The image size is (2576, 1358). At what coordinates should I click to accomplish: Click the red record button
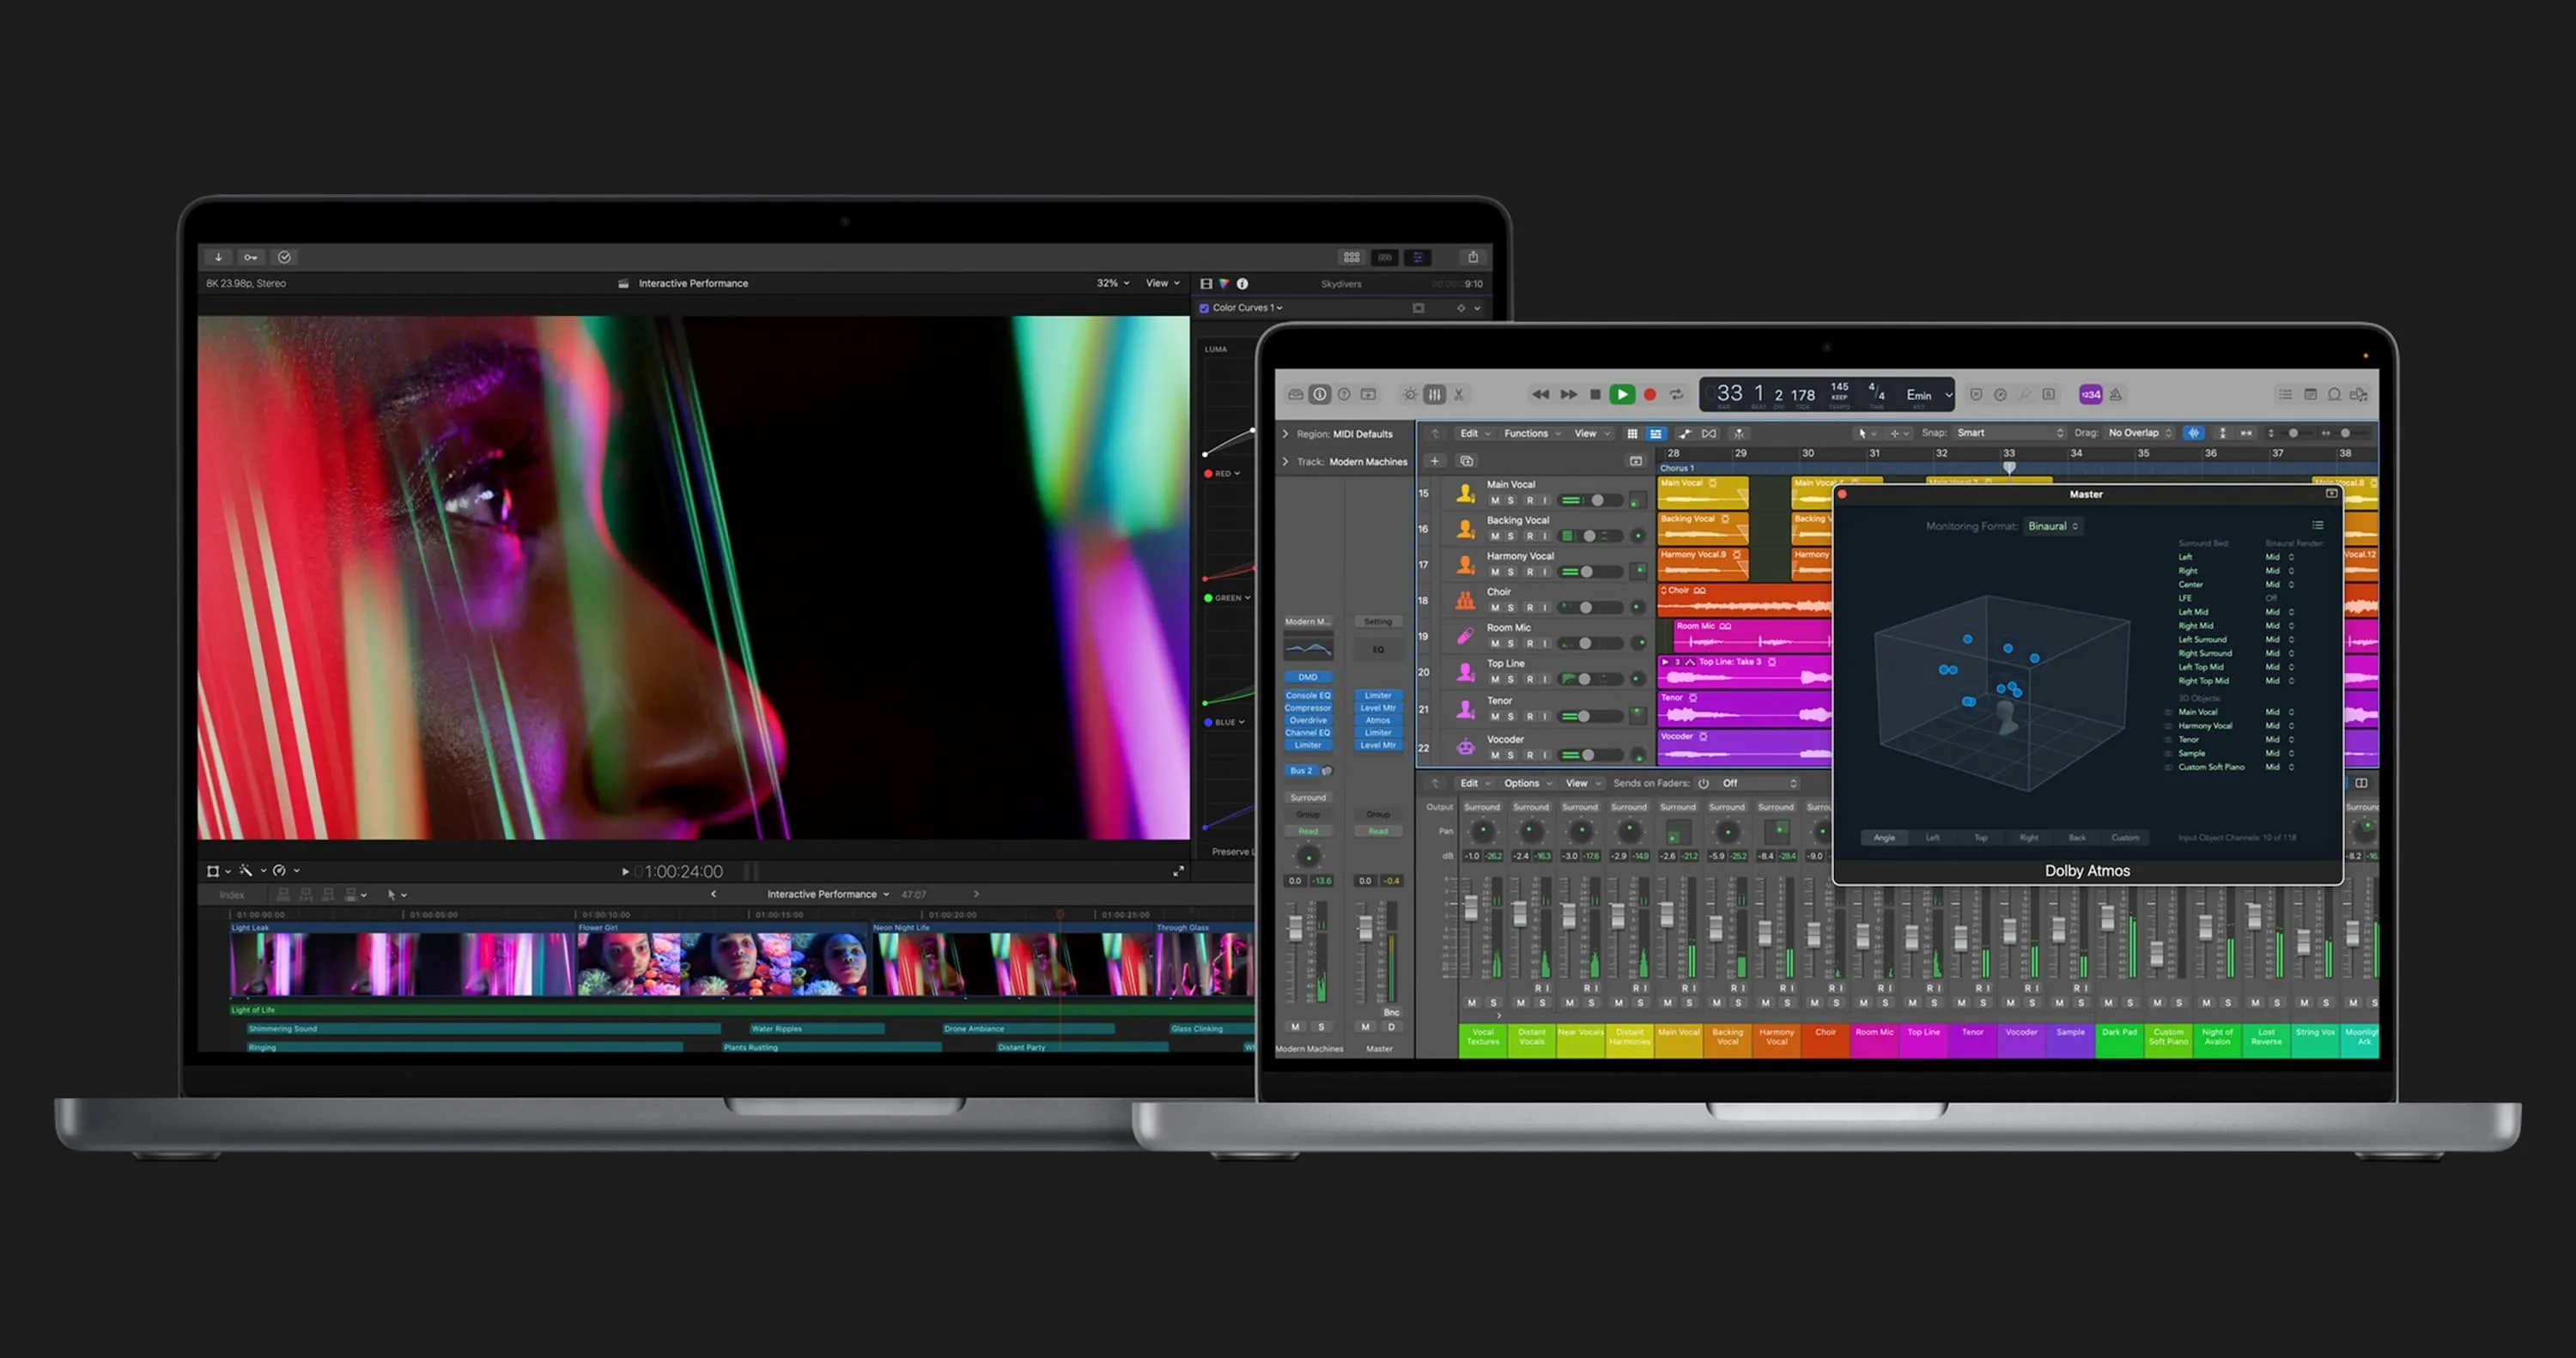pos(1650,394)
